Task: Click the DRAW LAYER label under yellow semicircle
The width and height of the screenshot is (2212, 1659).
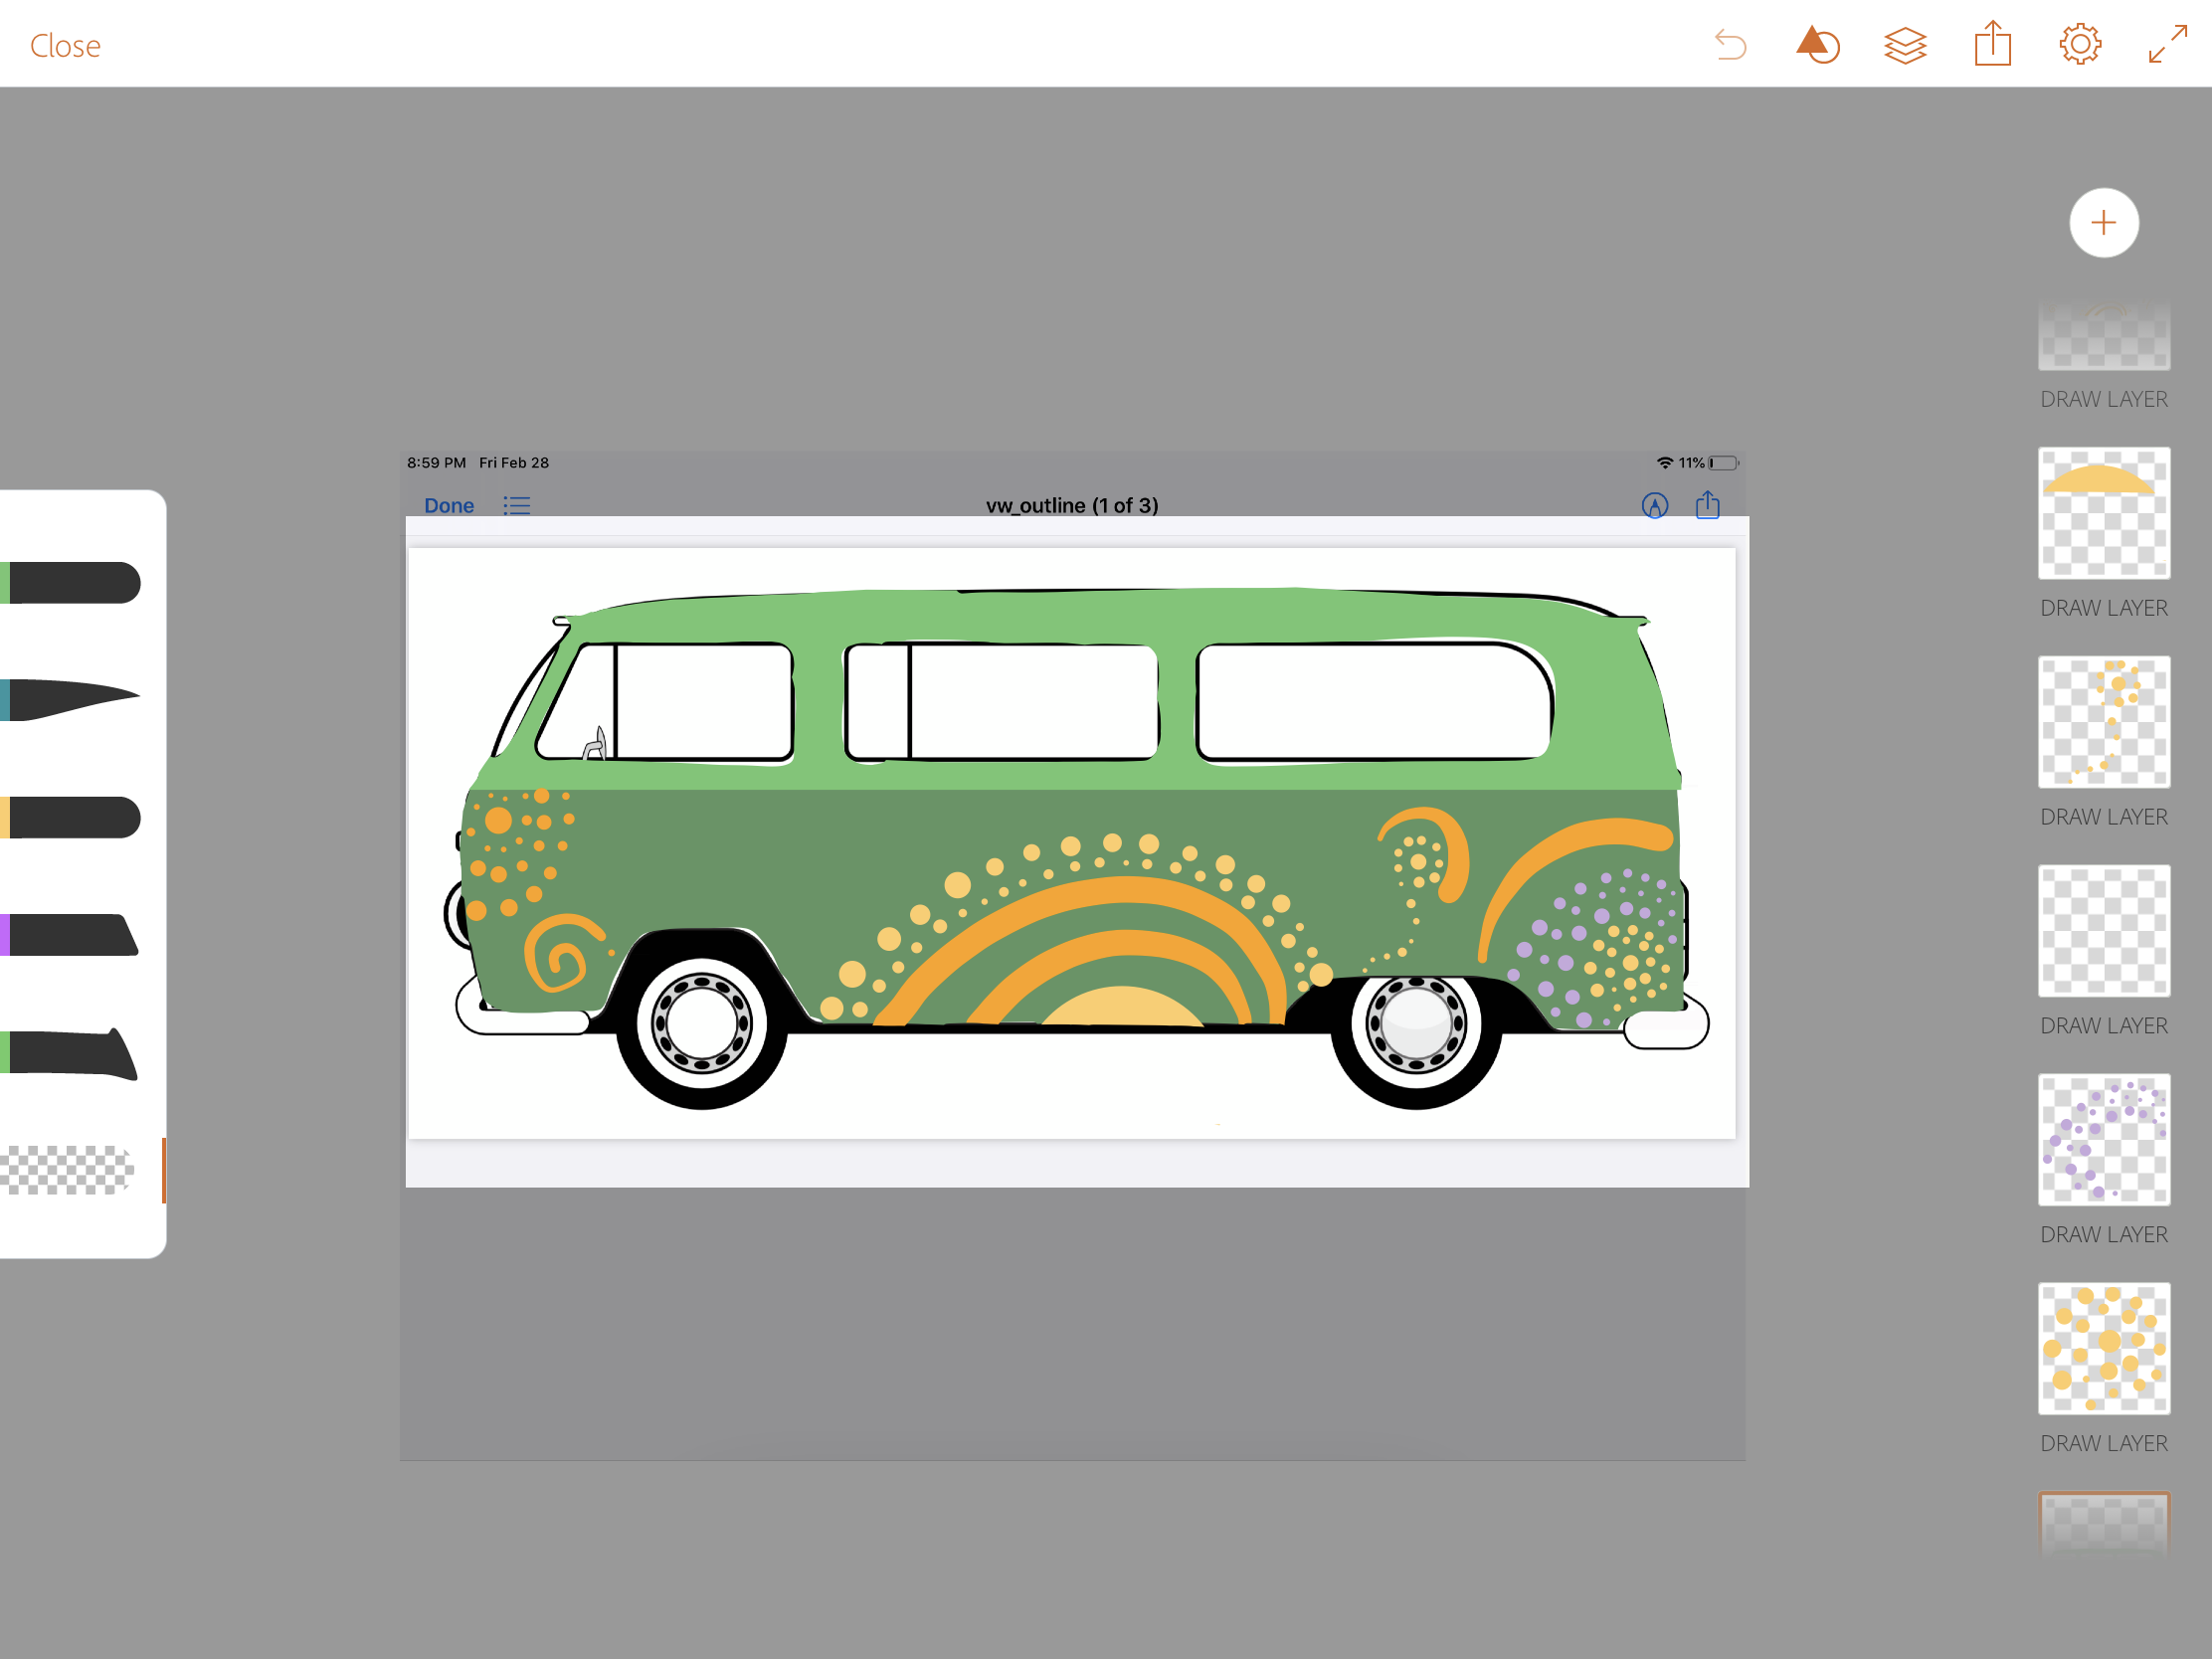Action: 2104,608
